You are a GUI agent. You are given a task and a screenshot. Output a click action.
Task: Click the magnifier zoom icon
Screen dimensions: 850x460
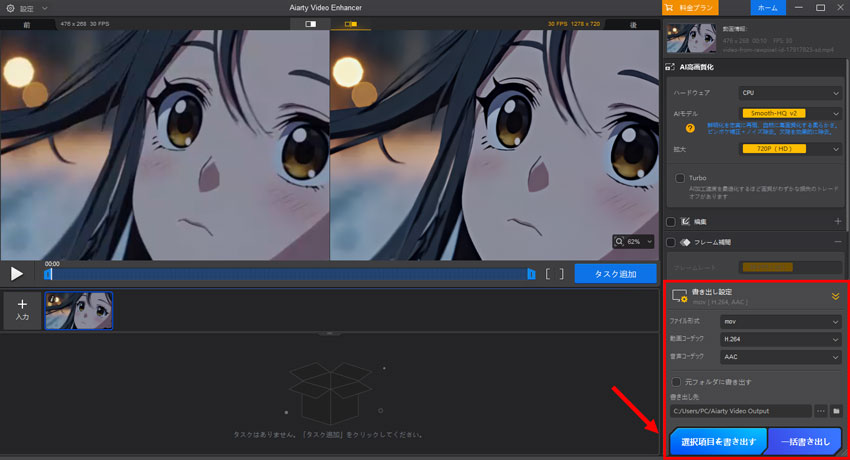point(619,242)
